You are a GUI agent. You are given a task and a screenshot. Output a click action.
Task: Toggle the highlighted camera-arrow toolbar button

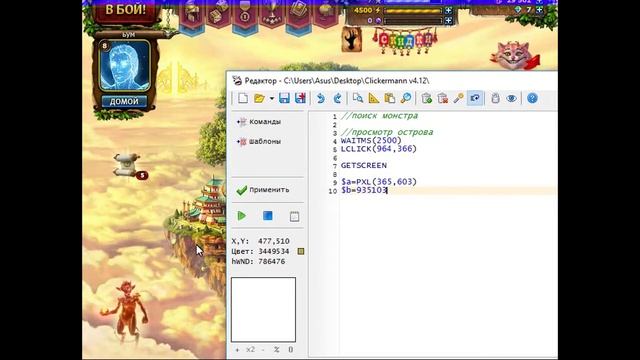pos(475,98)
